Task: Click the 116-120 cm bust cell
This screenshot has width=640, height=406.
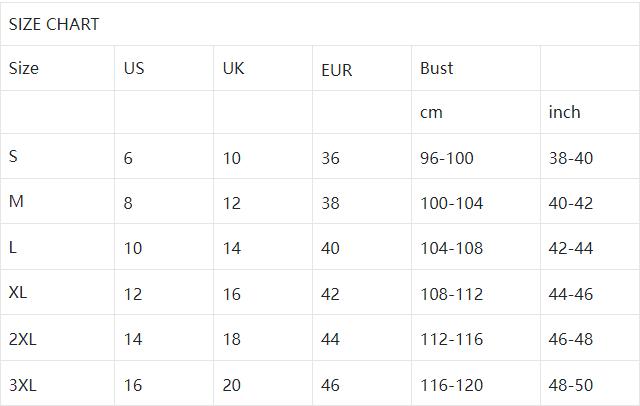Action: click(x=451, y=384)
